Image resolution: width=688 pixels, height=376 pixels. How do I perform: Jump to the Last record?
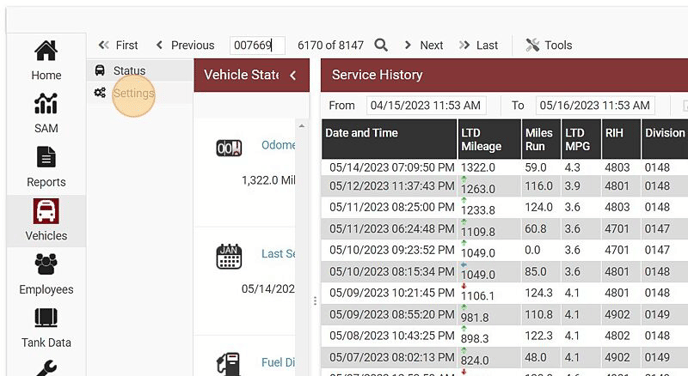478,45
